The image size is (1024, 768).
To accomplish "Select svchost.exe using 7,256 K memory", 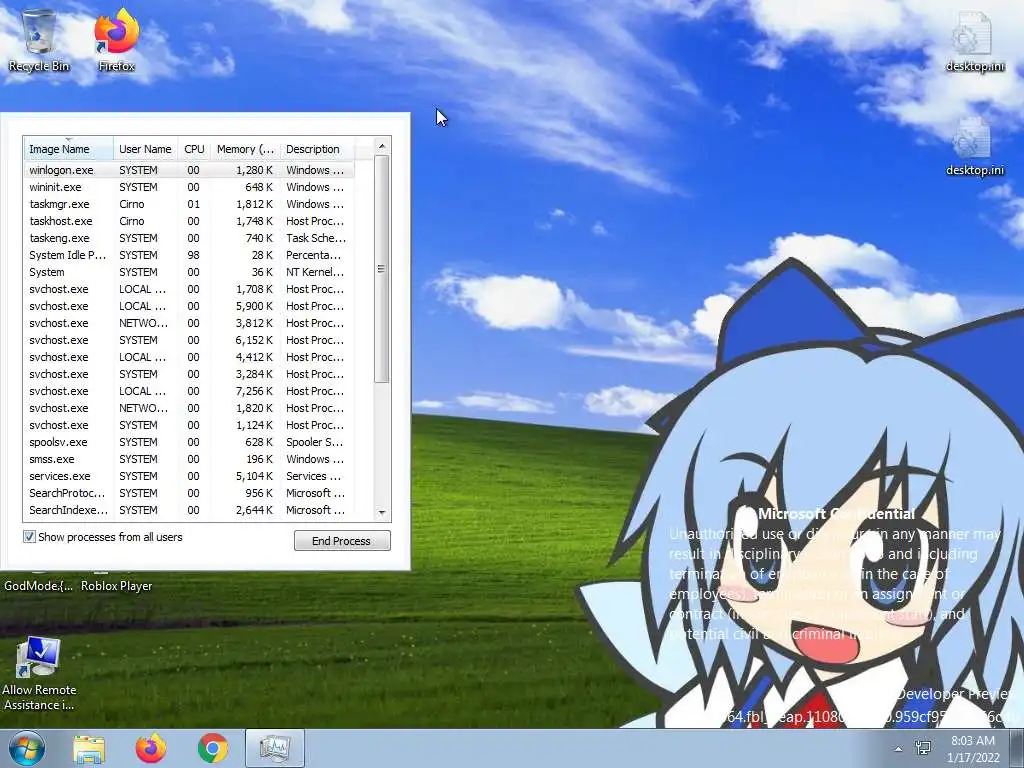I will point(189,391).
